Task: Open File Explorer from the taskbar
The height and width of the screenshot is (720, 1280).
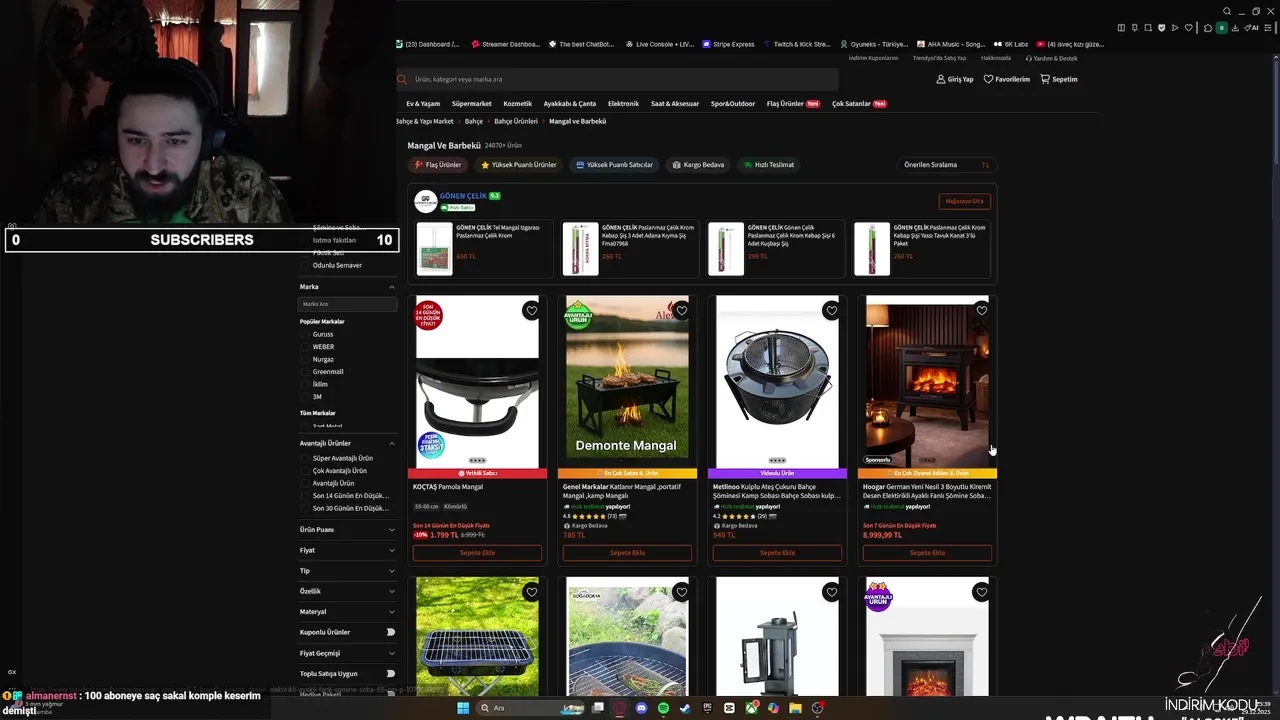Action: [x=796, y=708]
